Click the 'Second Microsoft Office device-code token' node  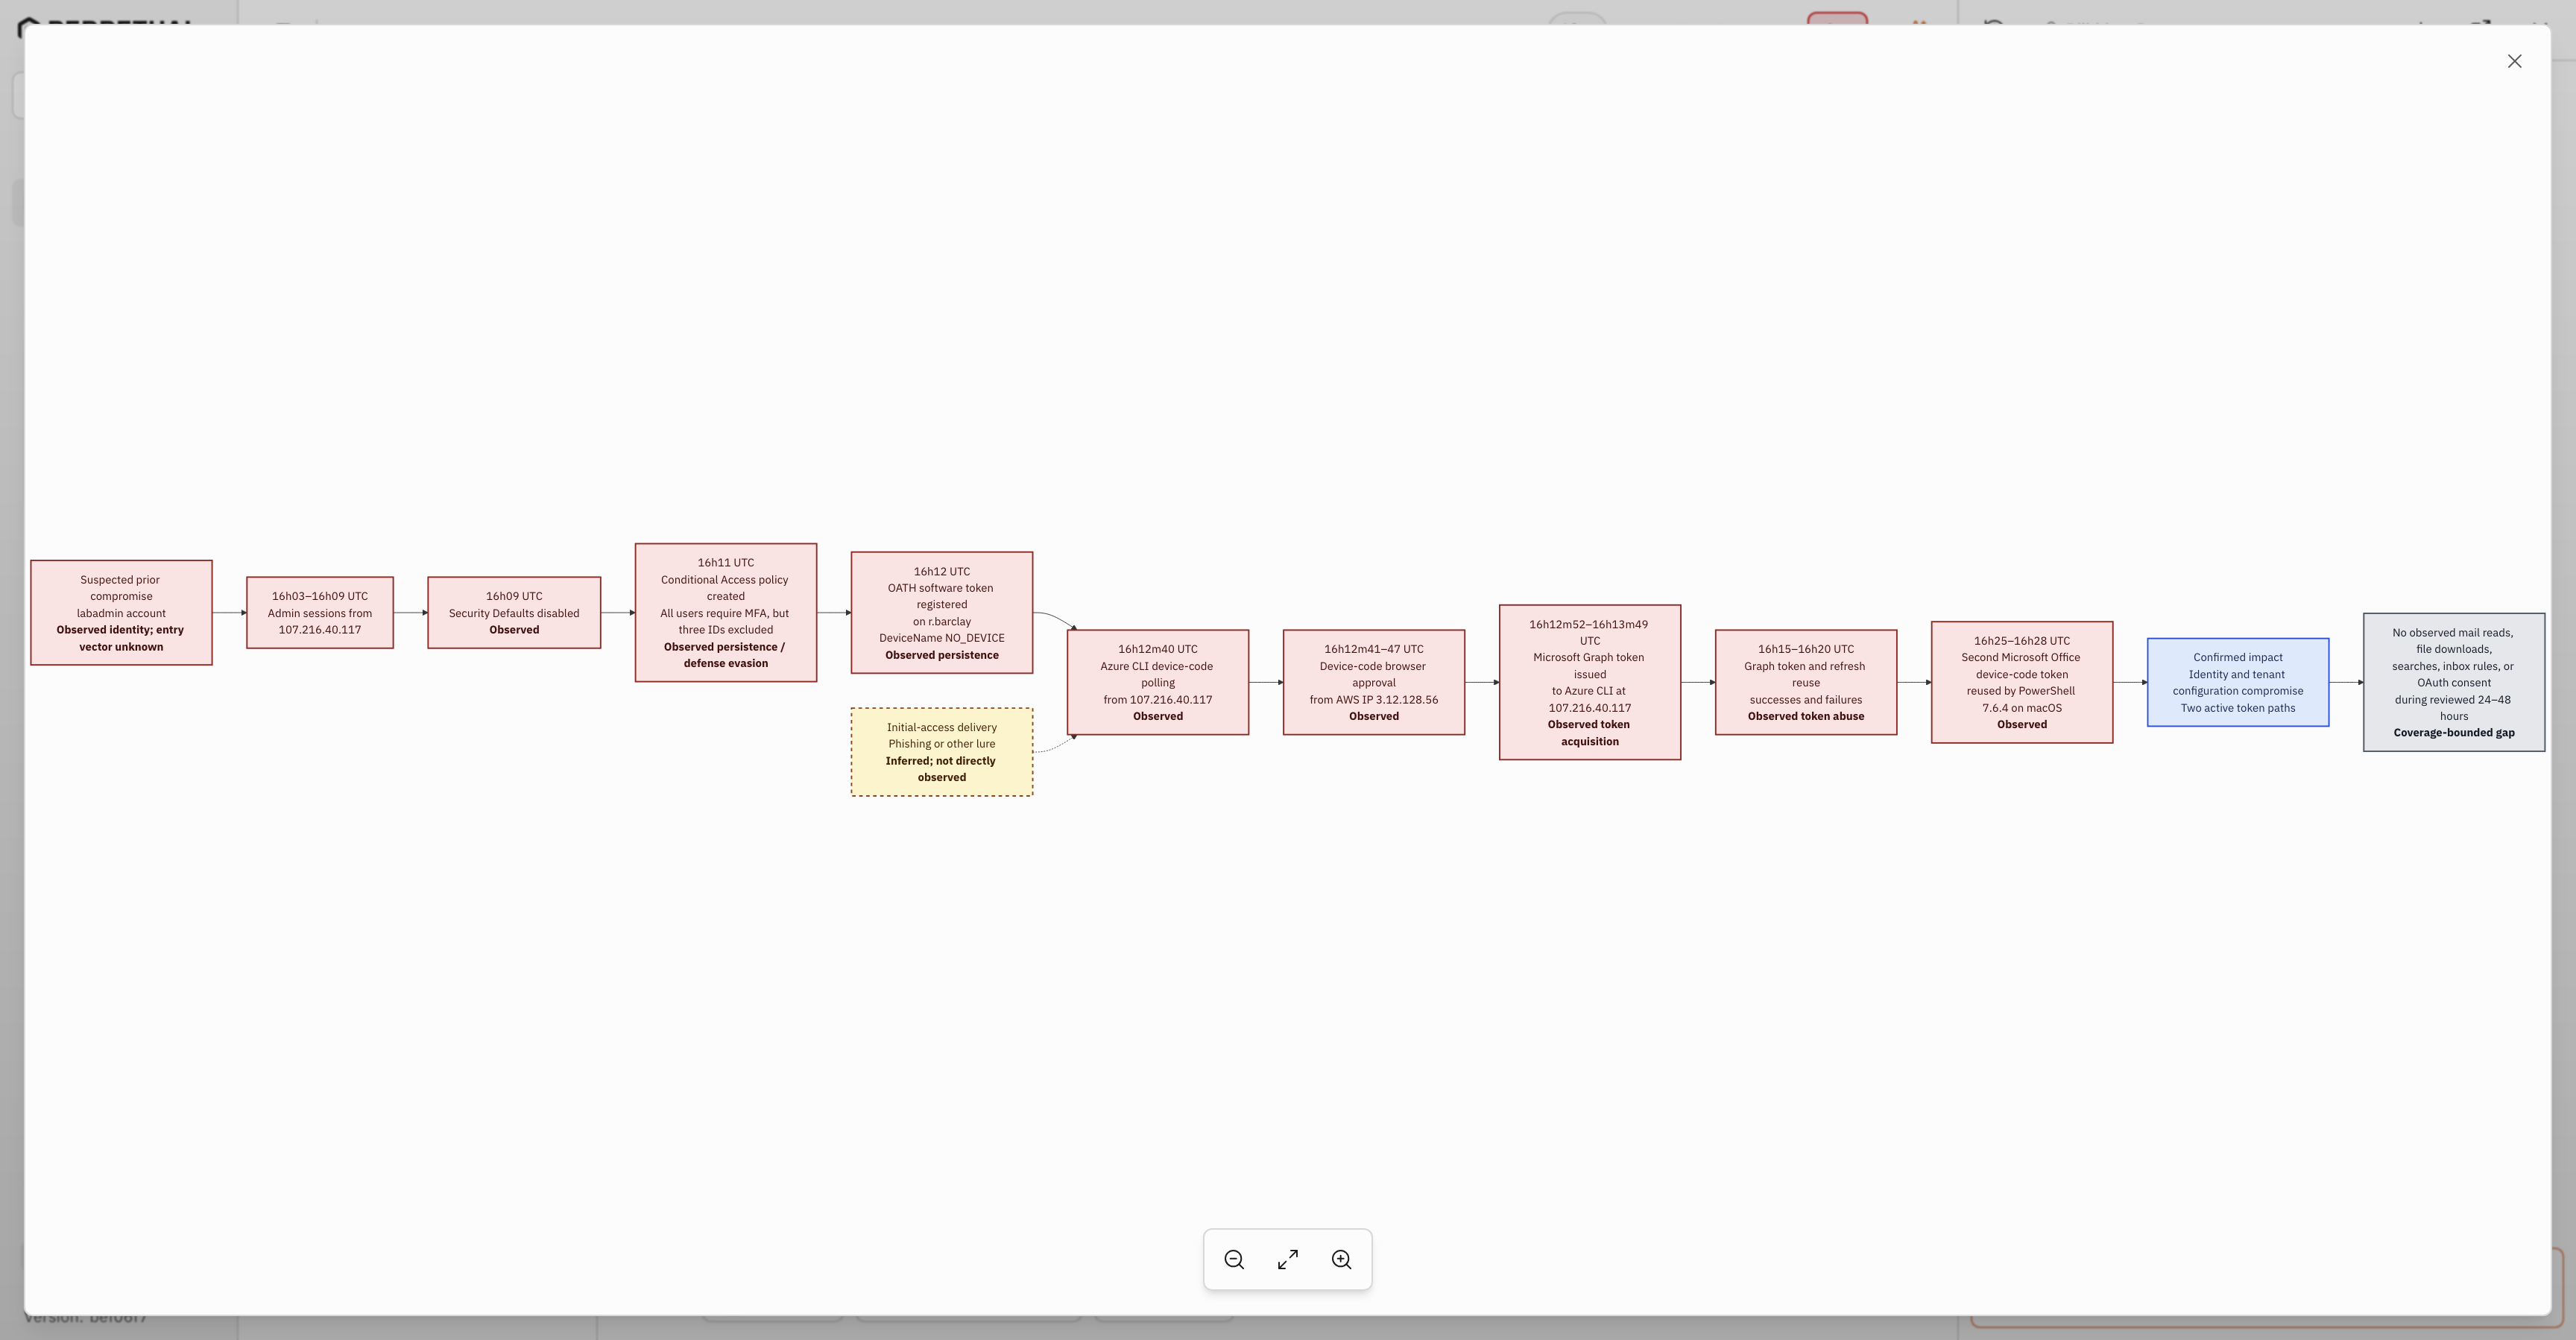2022,682
